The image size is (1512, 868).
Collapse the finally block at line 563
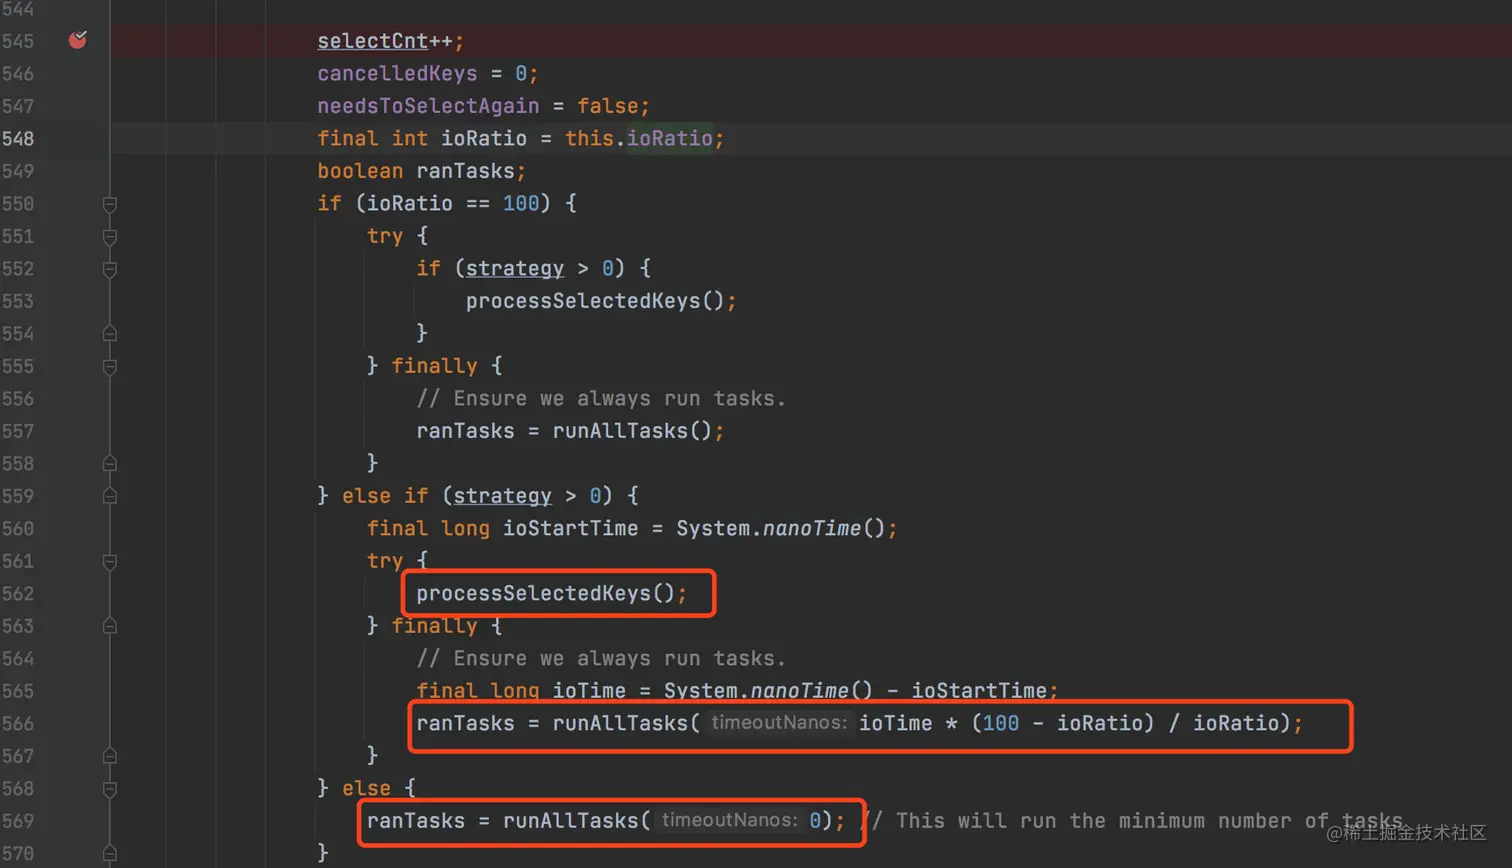[110, 627]
